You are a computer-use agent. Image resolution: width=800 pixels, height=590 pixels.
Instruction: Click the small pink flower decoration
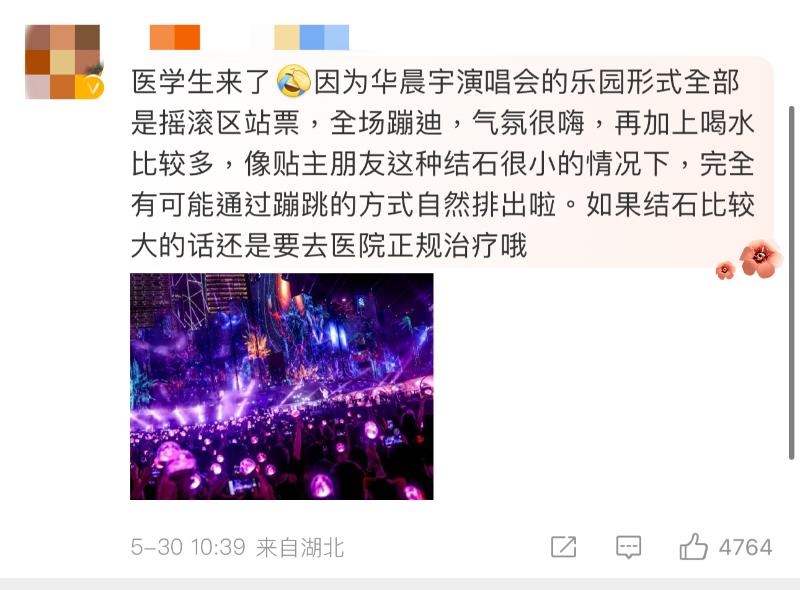click(x=724, y=270)
